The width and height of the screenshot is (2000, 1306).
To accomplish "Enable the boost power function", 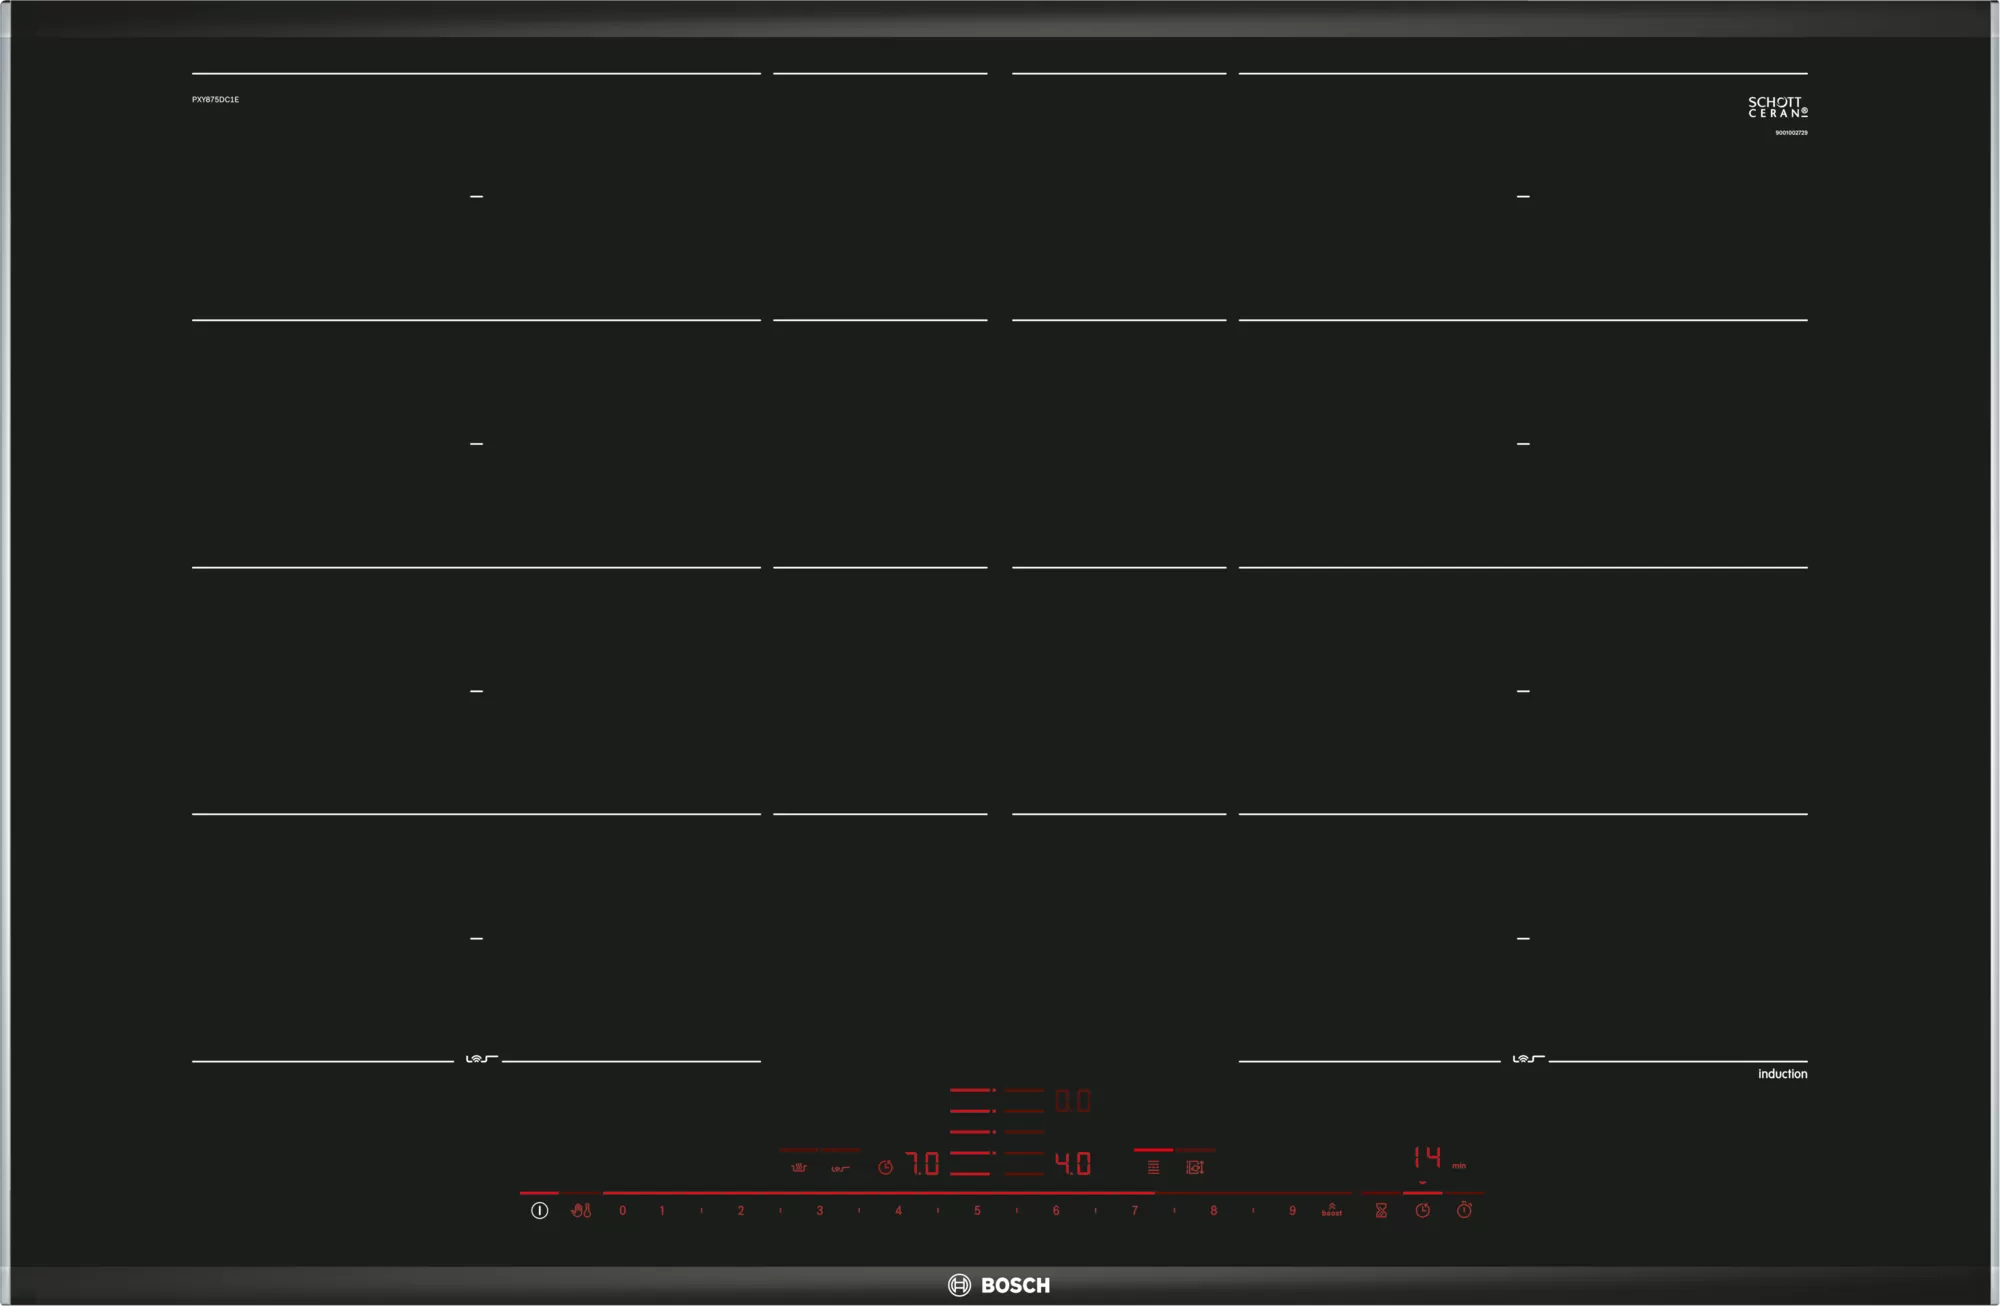I will tap(1331, 1210).
